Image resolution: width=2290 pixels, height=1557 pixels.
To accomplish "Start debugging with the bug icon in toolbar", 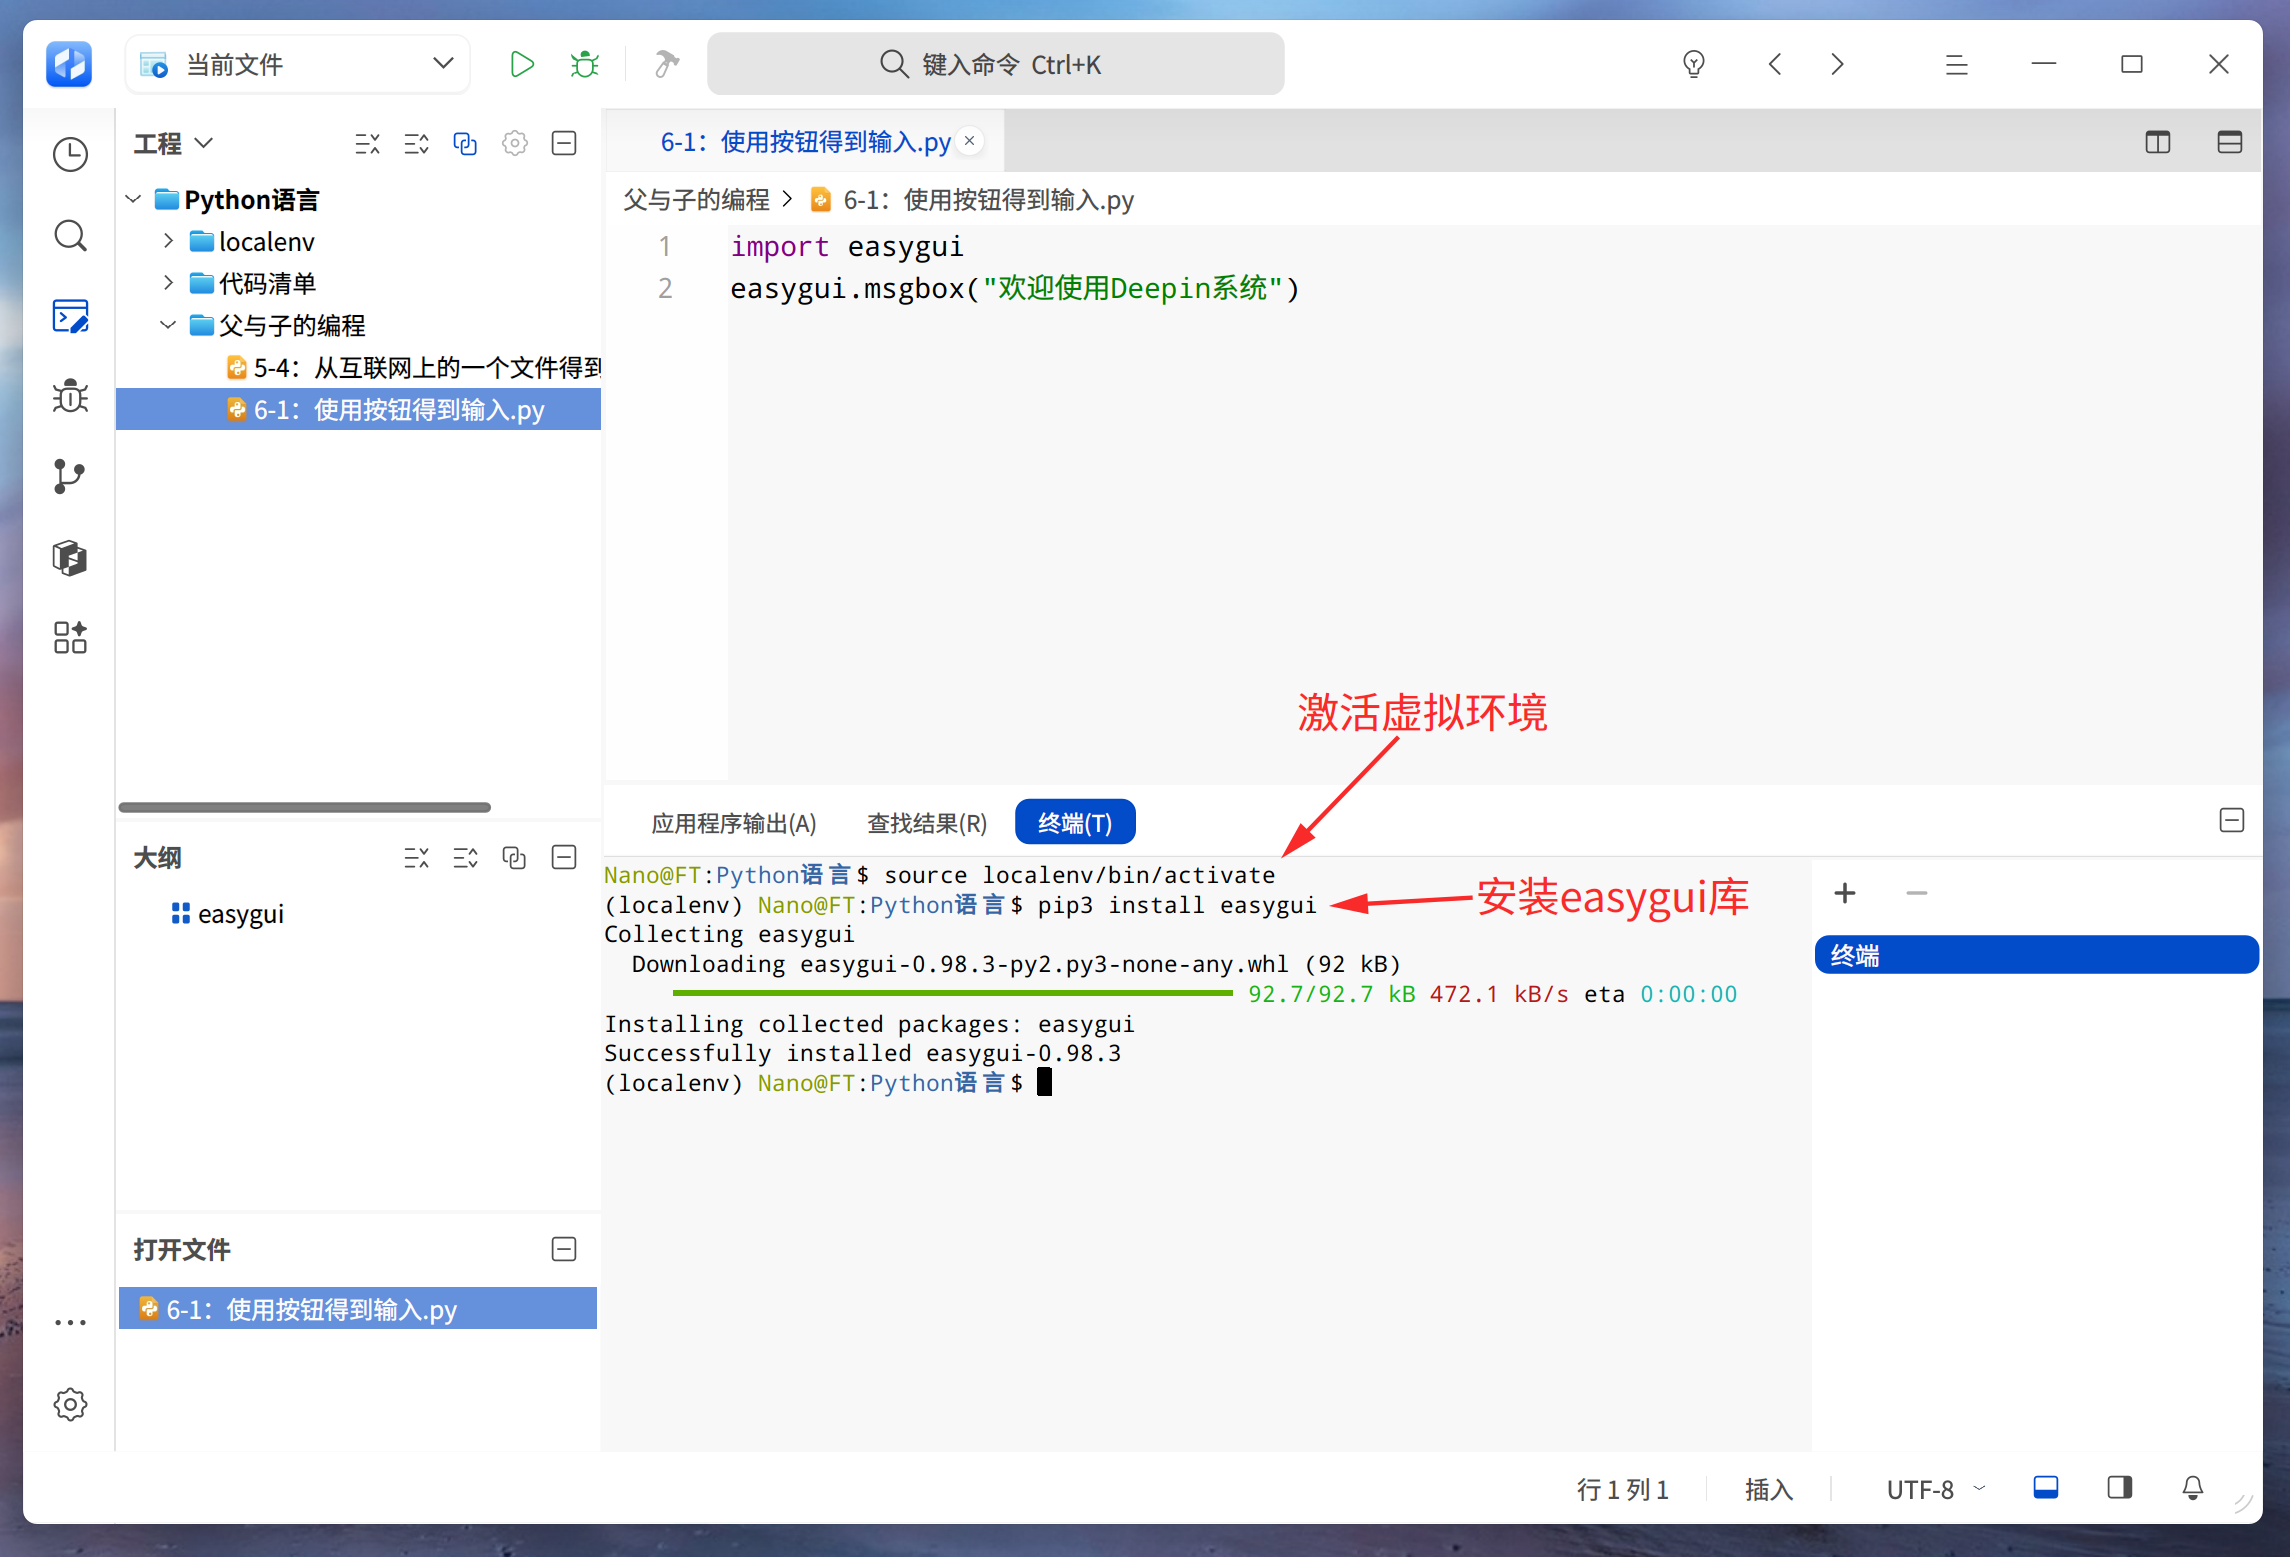I will click(x=585, y=65).
